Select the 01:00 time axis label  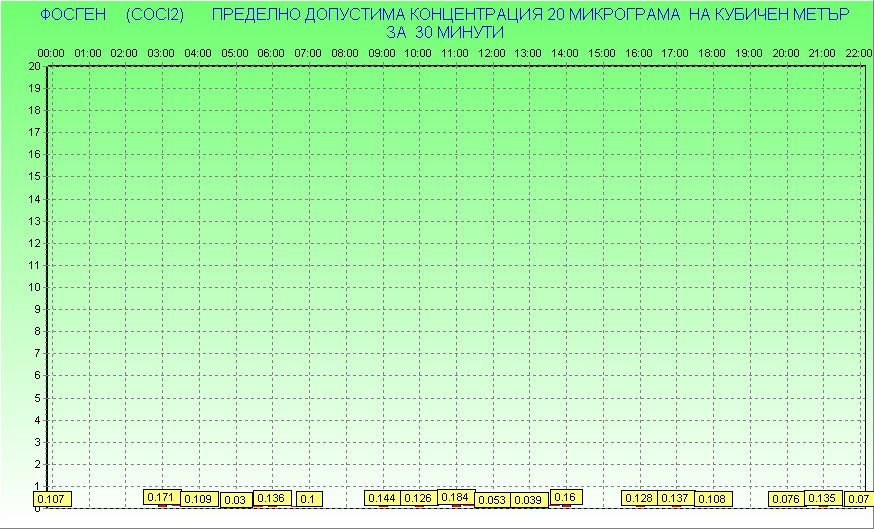tap(88, 54)
